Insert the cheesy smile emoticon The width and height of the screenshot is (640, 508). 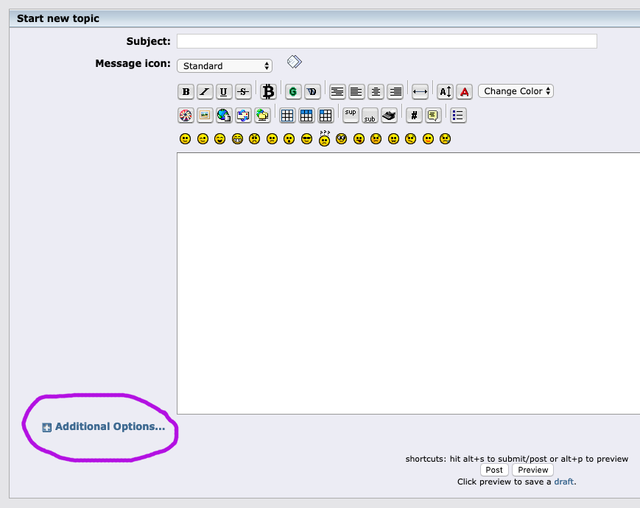click(x=220, y=139)
